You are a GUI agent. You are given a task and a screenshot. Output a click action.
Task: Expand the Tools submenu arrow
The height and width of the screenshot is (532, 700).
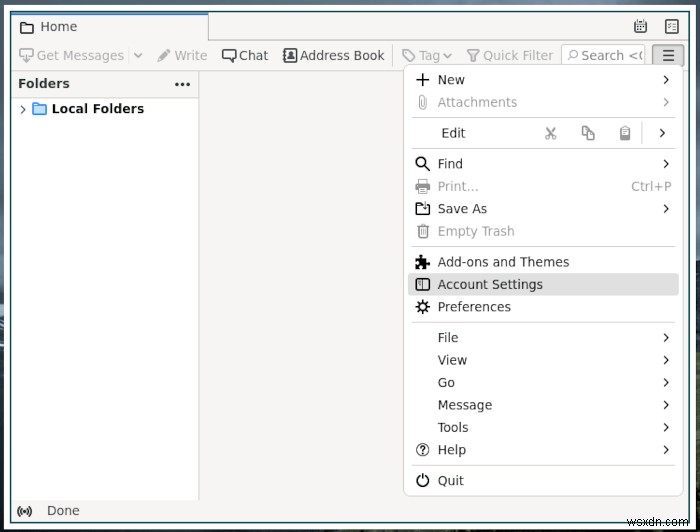(666, 427)
